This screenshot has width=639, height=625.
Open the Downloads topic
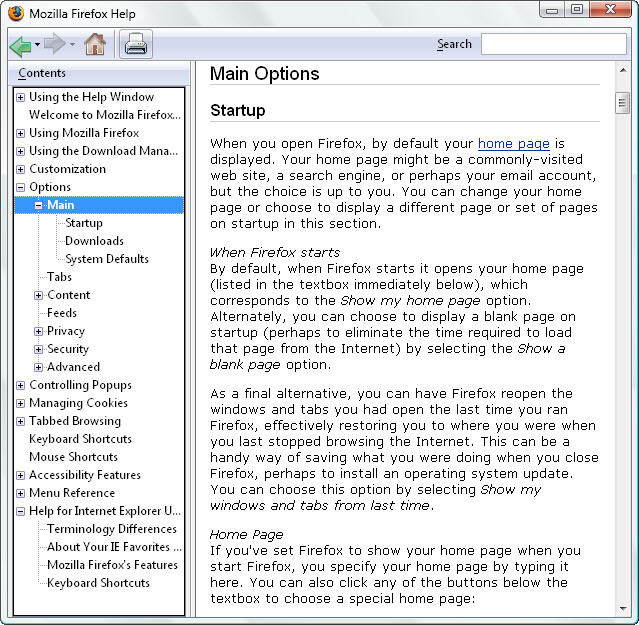(94, 241)
